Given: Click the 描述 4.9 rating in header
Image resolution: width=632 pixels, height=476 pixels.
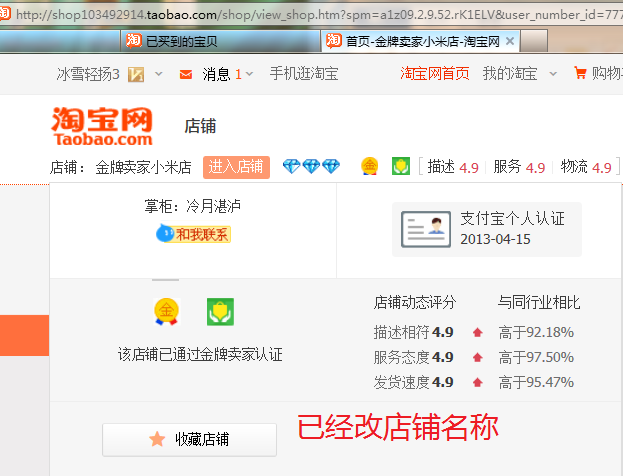Looking at the screenshot, I should click(x=453, y=167).
